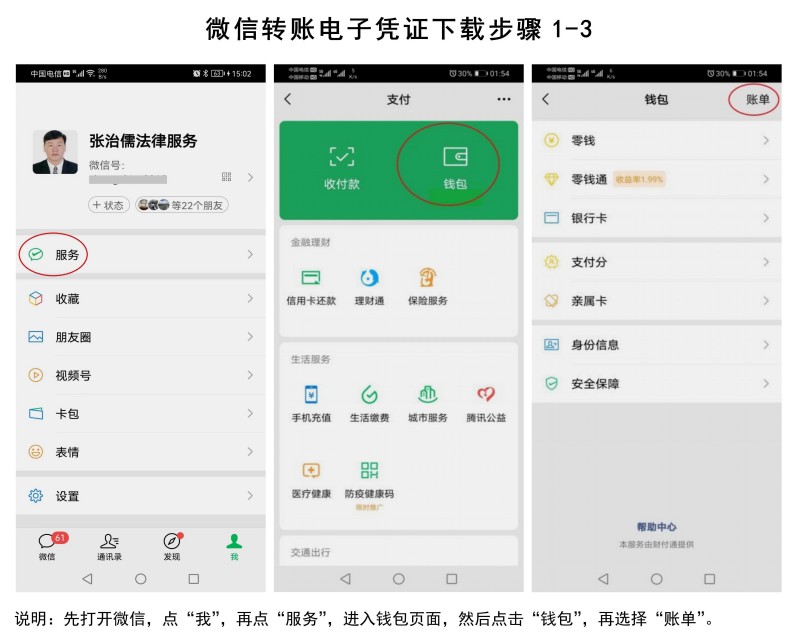Tap the 亲属卡 label text
800x640 pixels.
[589, 301]
